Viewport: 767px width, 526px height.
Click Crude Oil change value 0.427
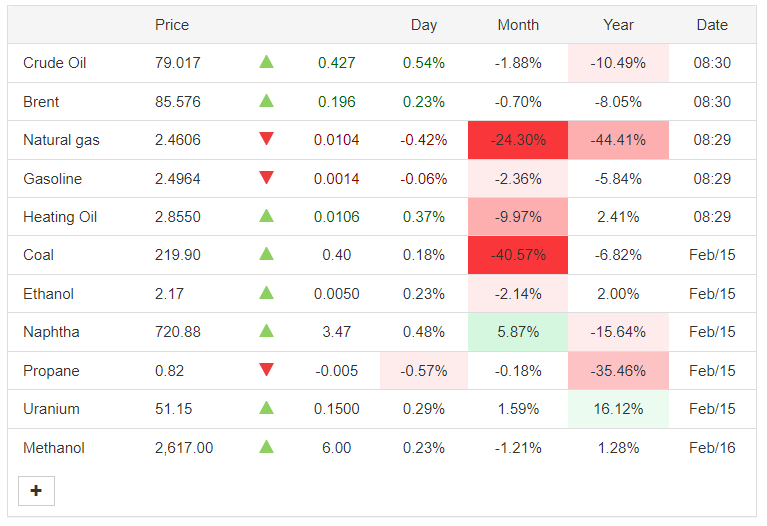[337, 63]
